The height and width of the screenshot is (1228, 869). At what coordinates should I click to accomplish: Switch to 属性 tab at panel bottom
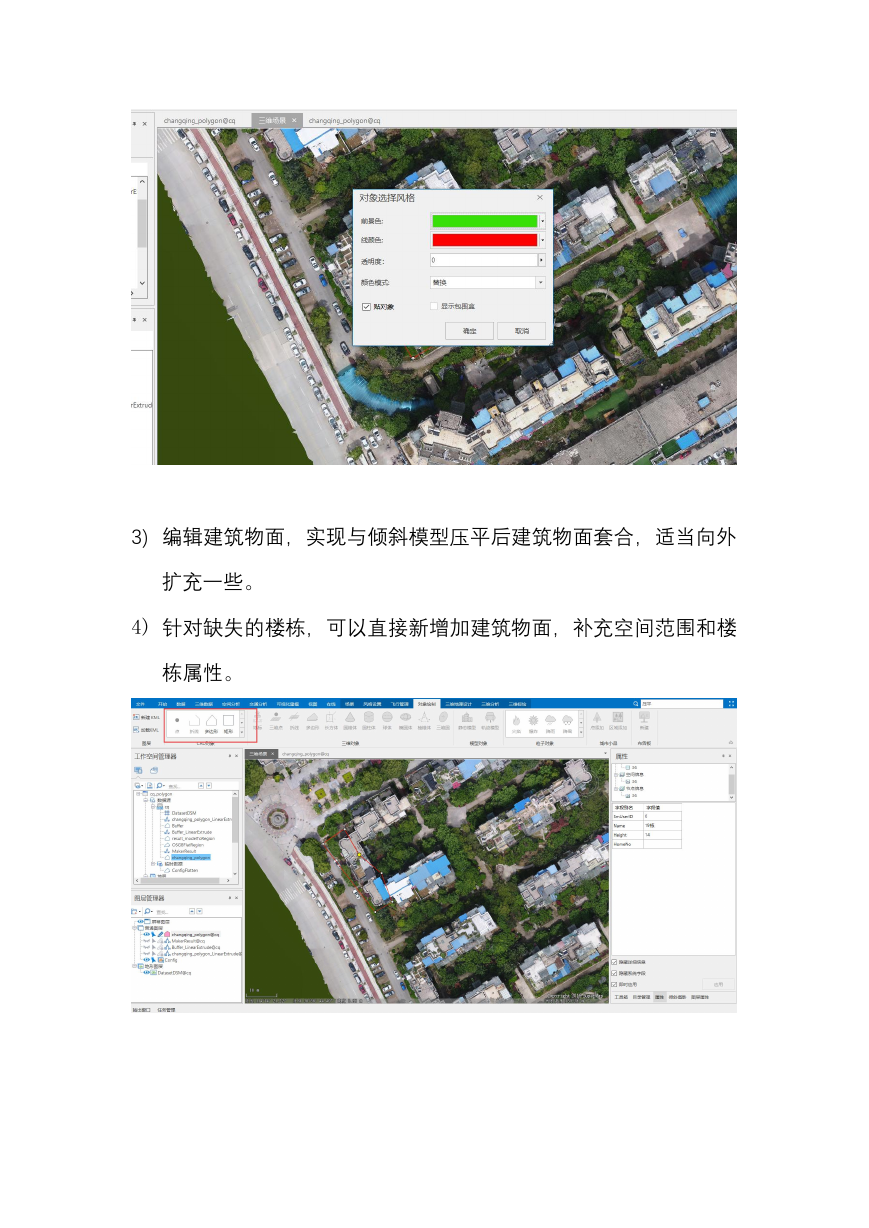[659, 997]
